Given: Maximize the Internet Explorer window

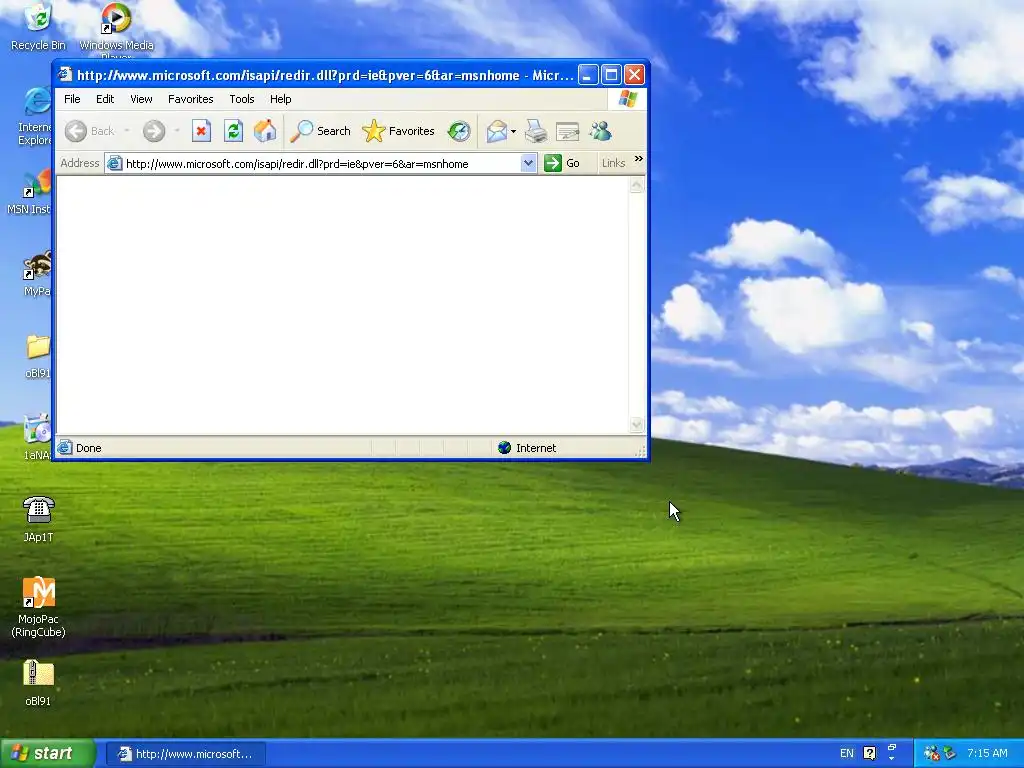Looking at the screenshot, I should (x=611, y=74).
